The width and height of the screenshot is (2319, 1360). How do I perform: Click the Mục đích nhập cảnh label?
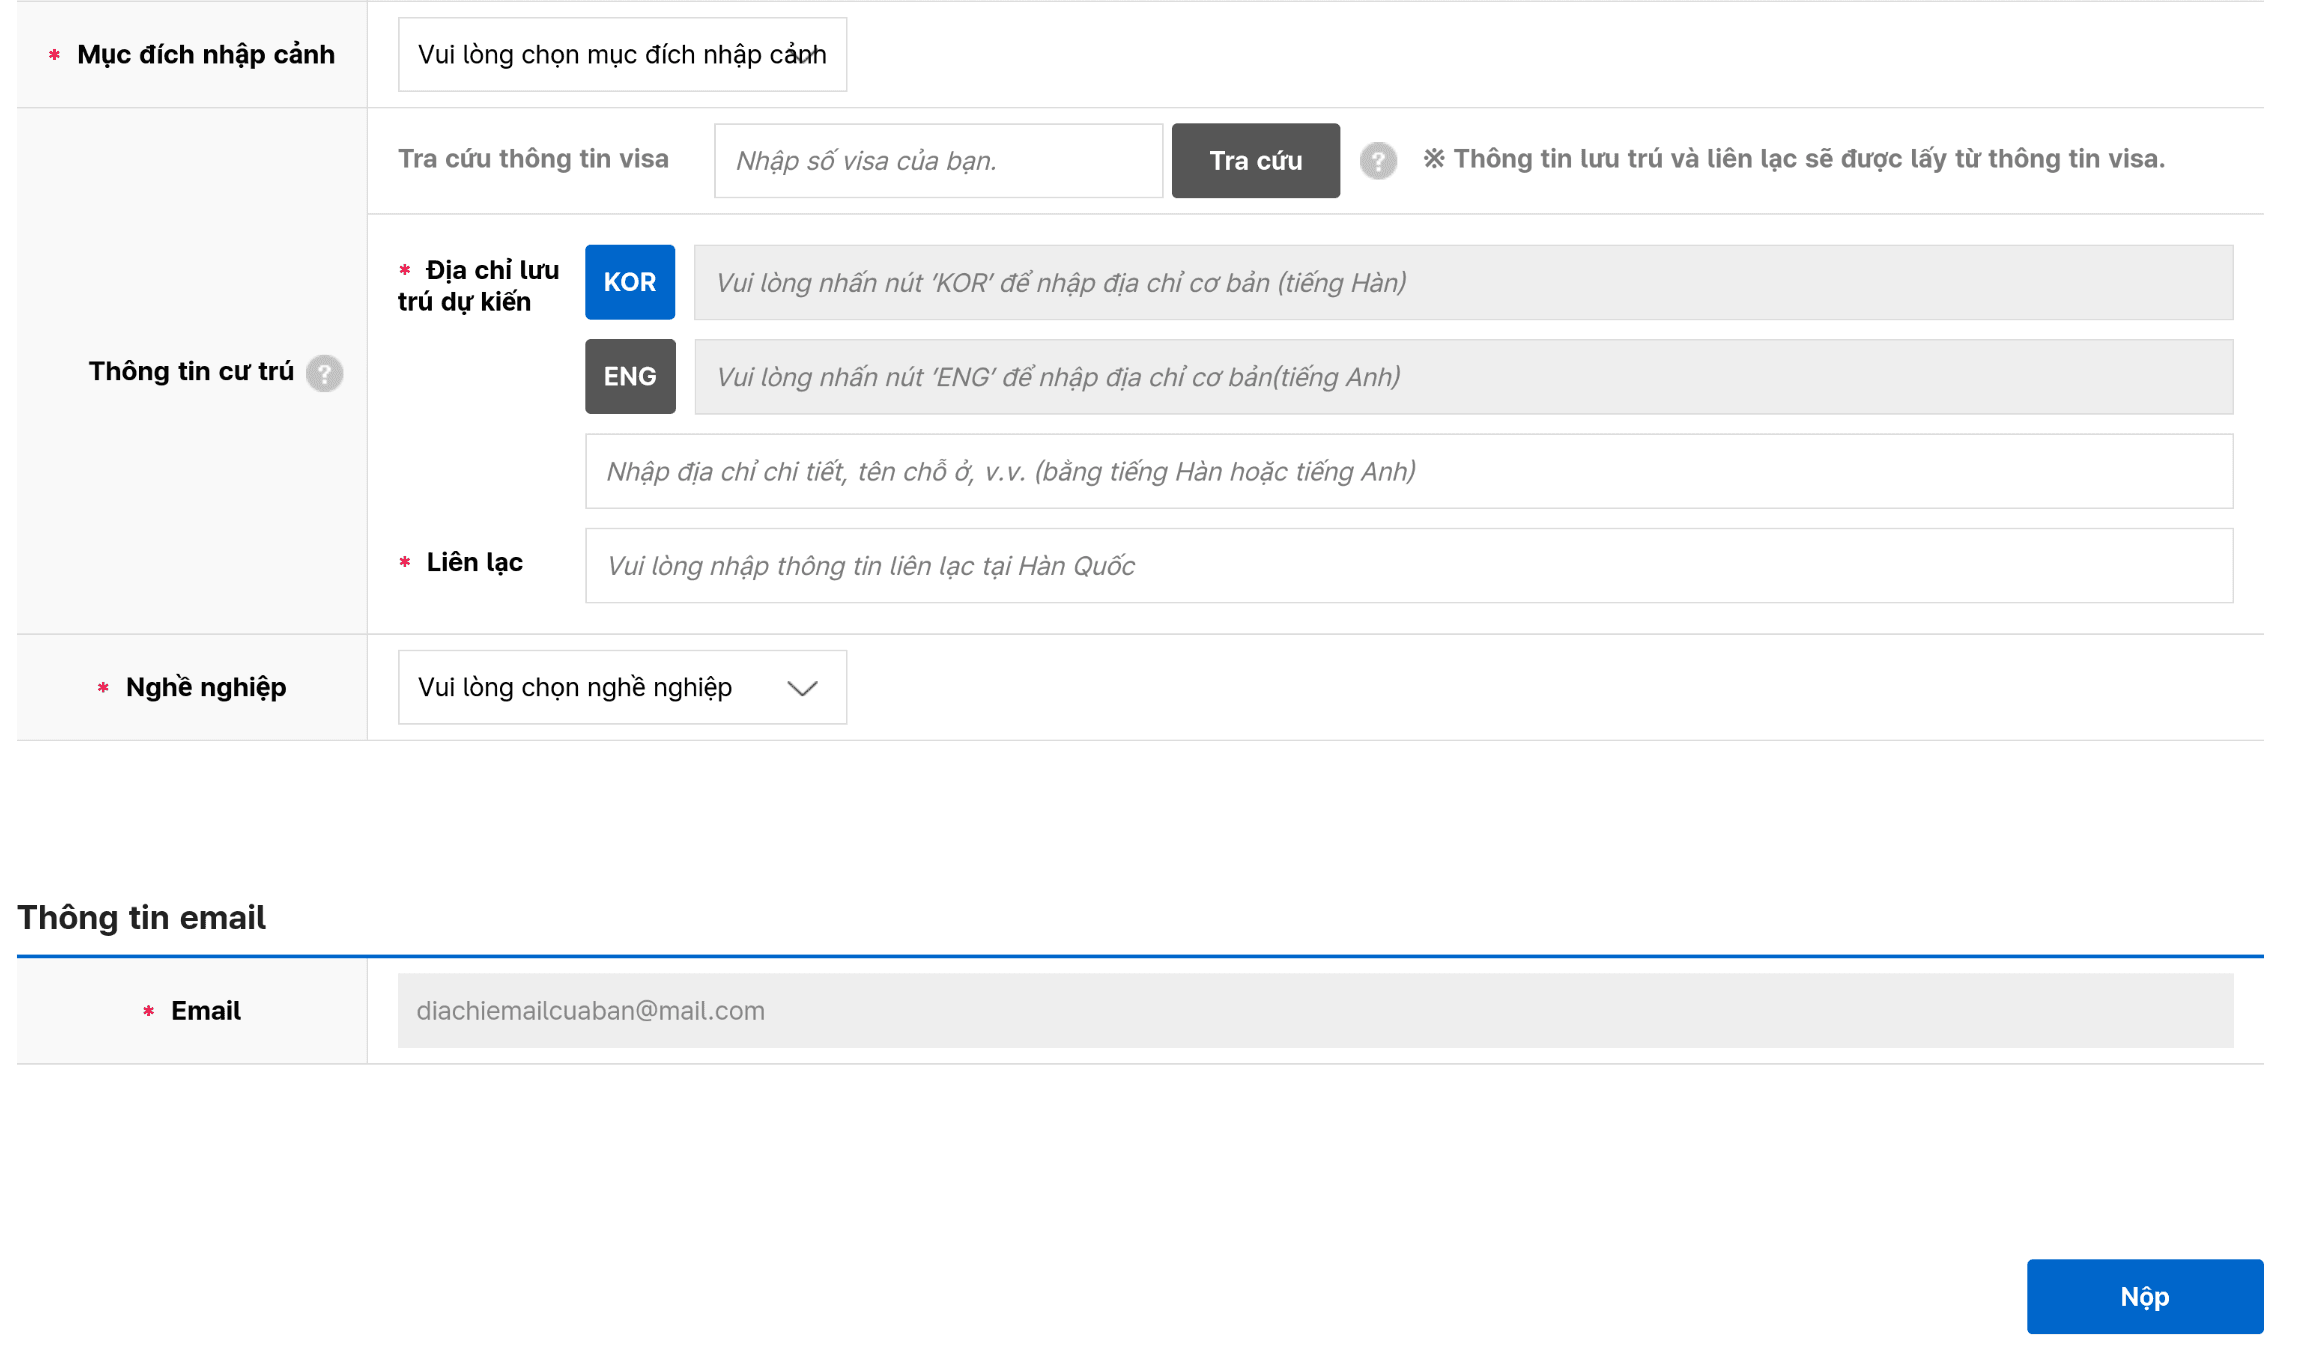click(x=205, y=55)
